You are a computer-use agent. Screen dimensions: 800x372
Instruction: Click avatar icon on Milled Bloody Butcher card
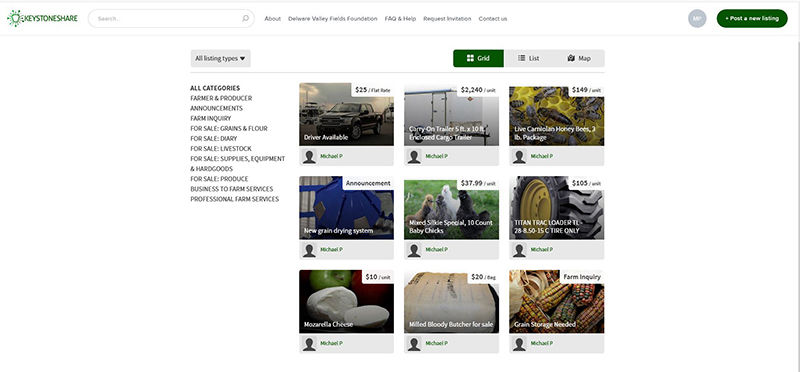(x=414, y=344)
